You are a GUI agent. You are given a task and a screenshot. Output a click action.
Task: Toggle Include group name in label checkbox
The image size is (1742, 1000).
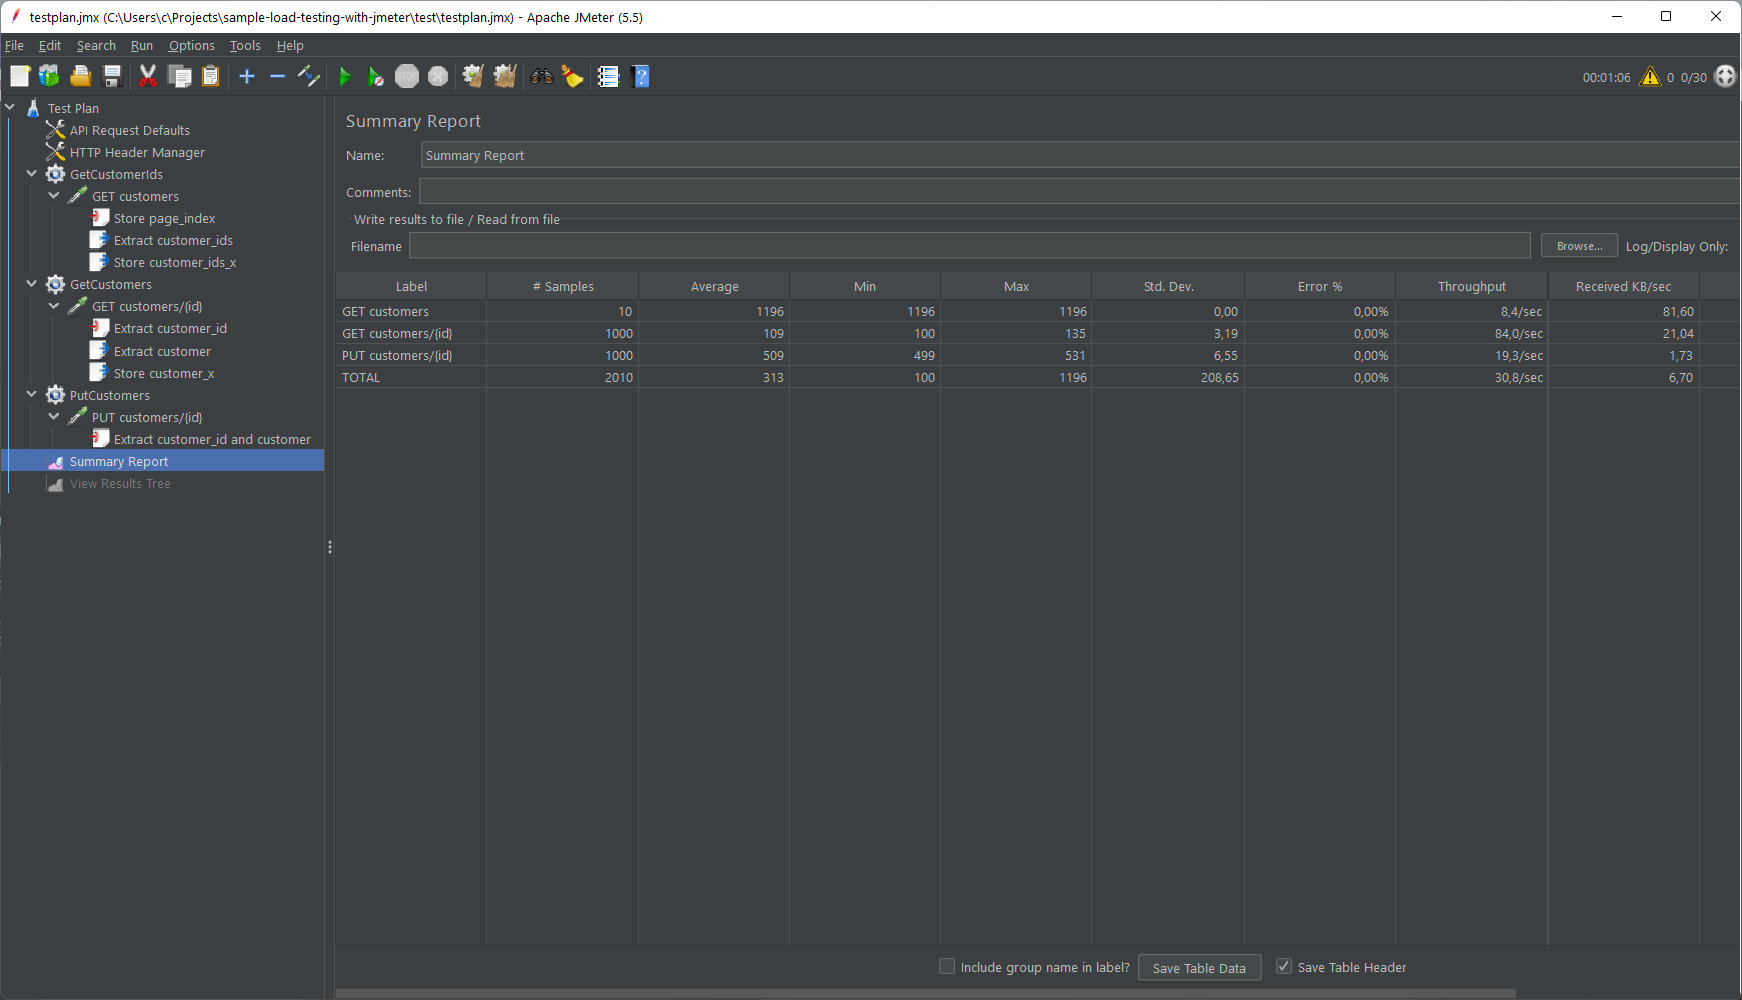coord(947,966)
